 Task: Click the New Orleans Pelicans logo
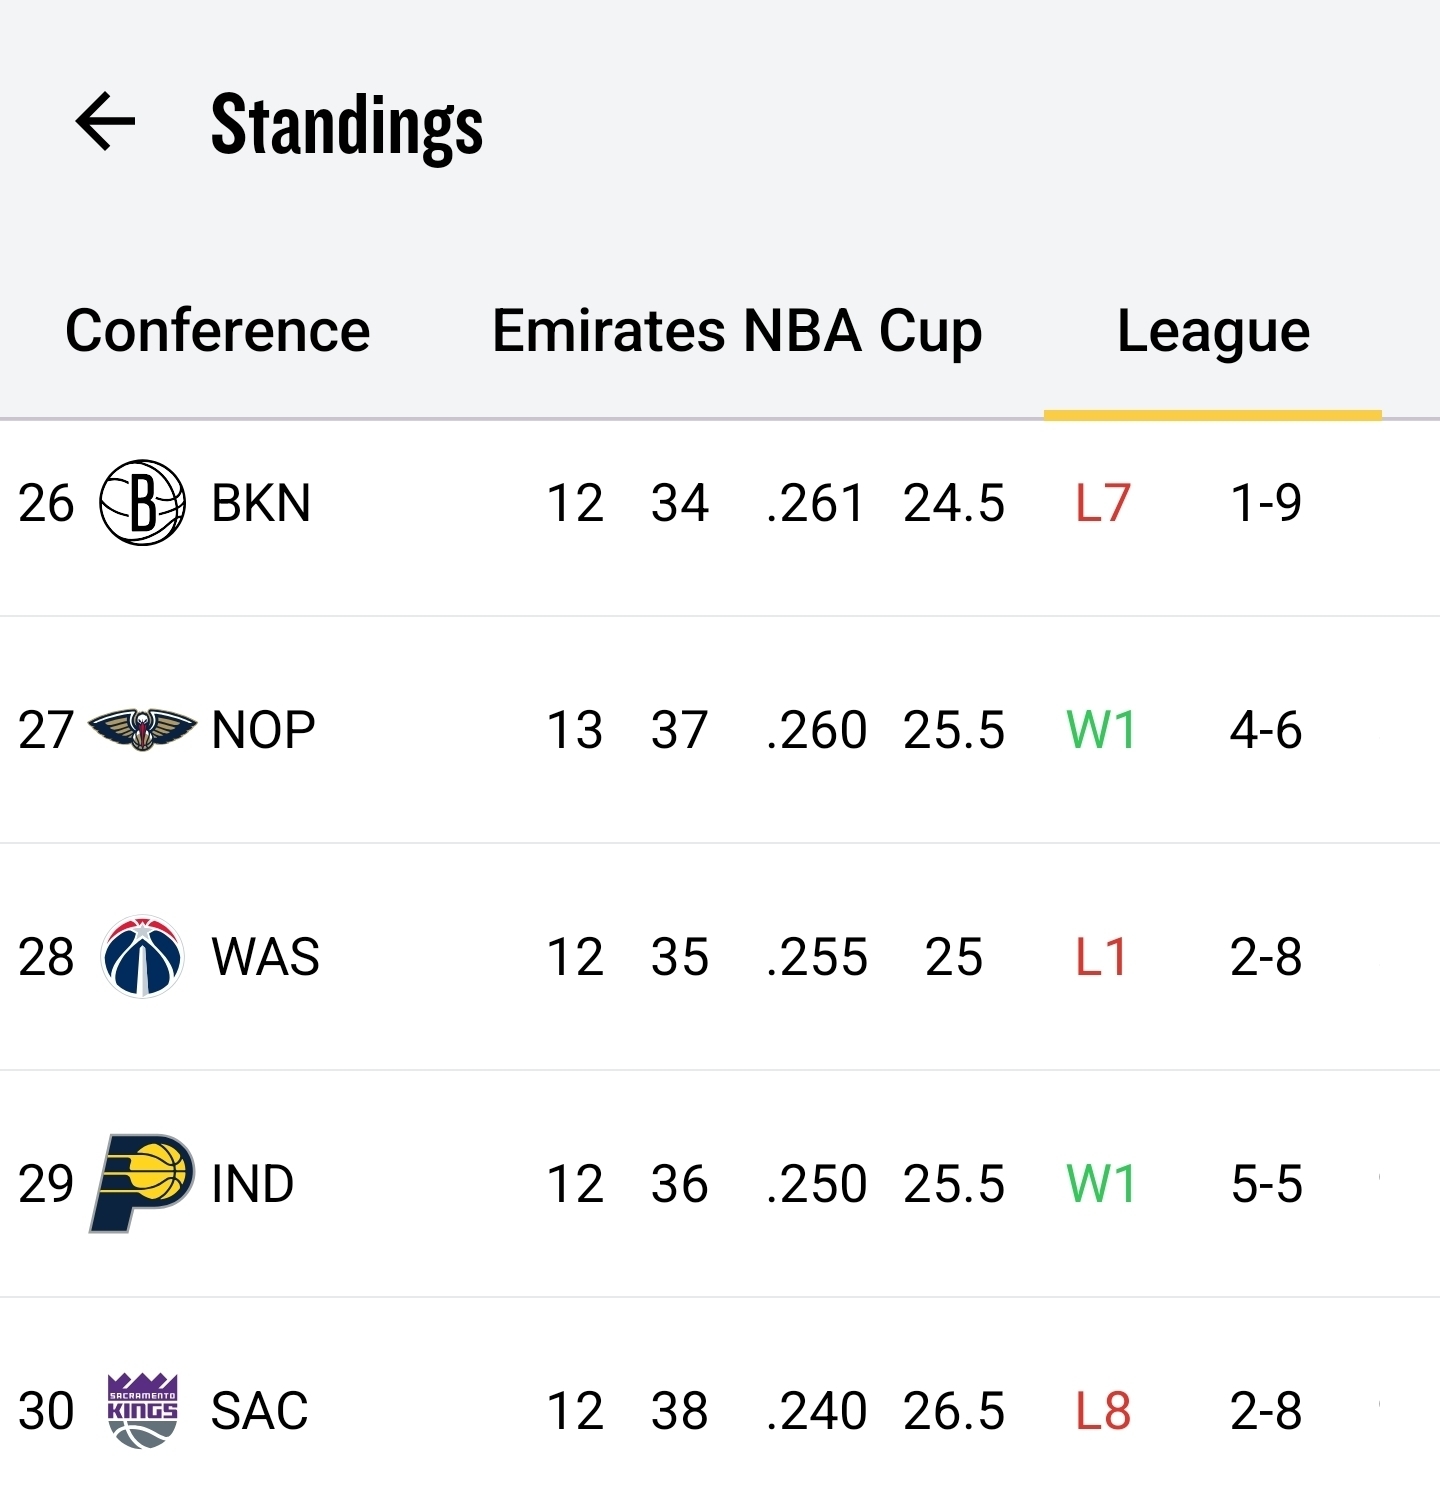pyautogui.click(x=142, y=729)
